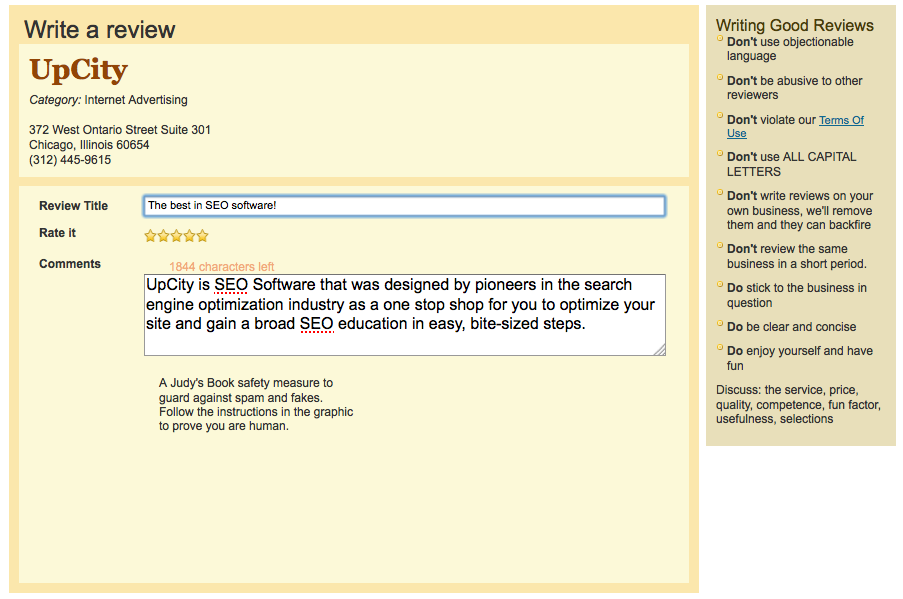Viewport: 903px width, 599px height.
Task: Click the 'Writing Good Reviews' sidebar heading
Action: click(795, 25)
